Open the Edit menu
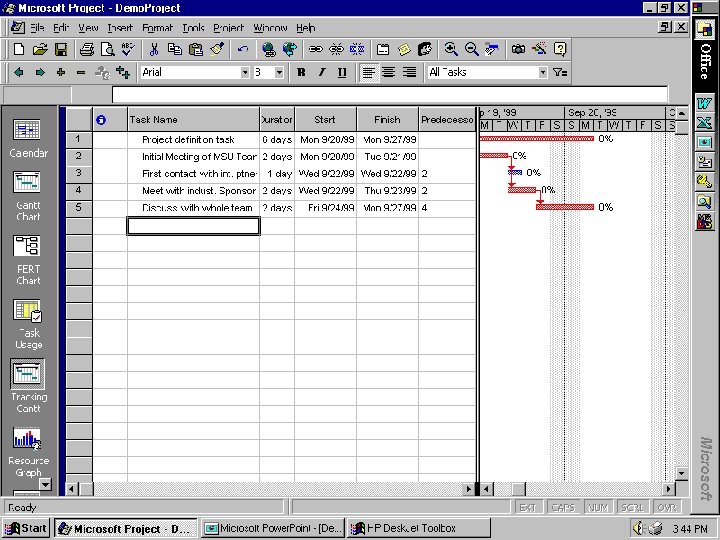 coord(61,28)
